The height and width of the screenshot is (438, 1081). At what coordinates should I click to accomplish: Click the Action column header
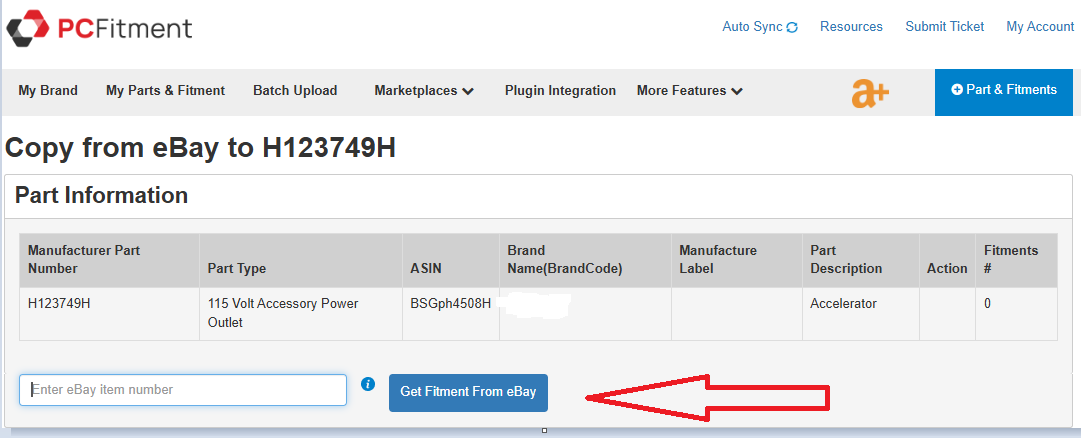947,260
